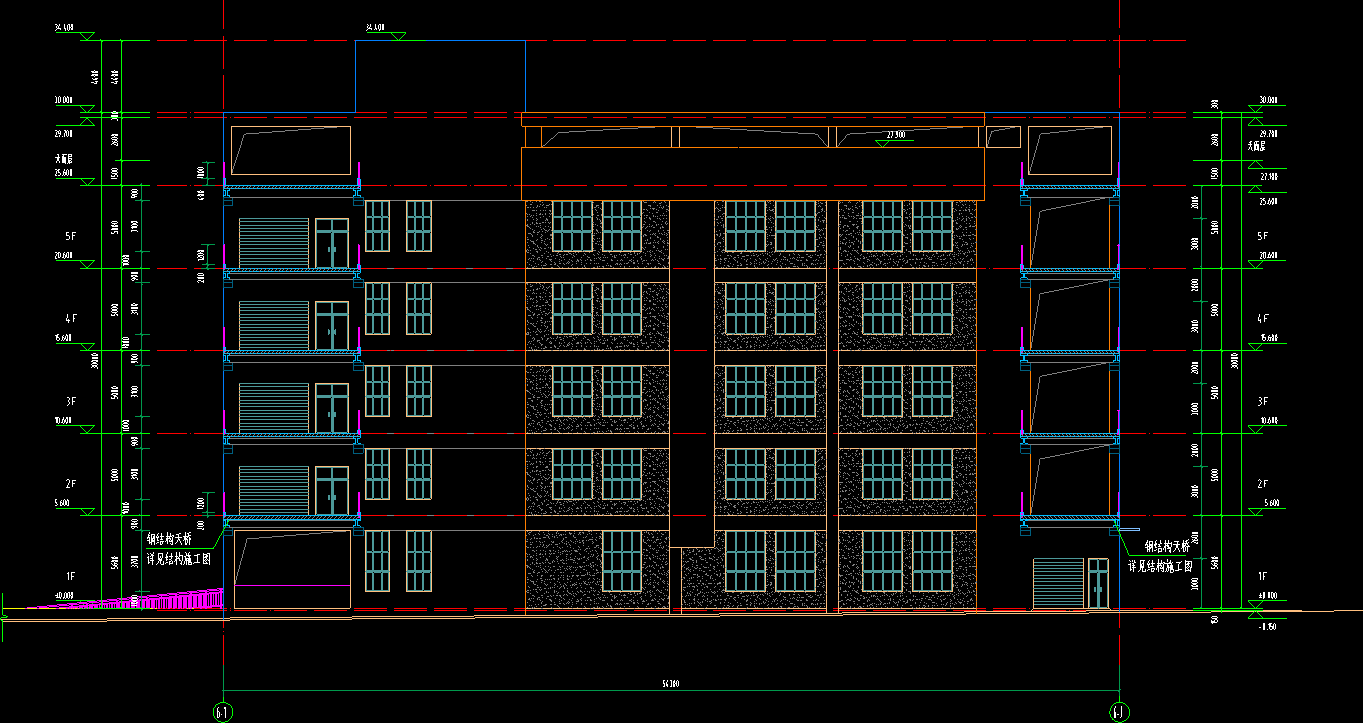Viewport: 1363px width, 723px height.
Task: Select the right grid axis bubble at bottom
Action: (x=1119, y=712)
